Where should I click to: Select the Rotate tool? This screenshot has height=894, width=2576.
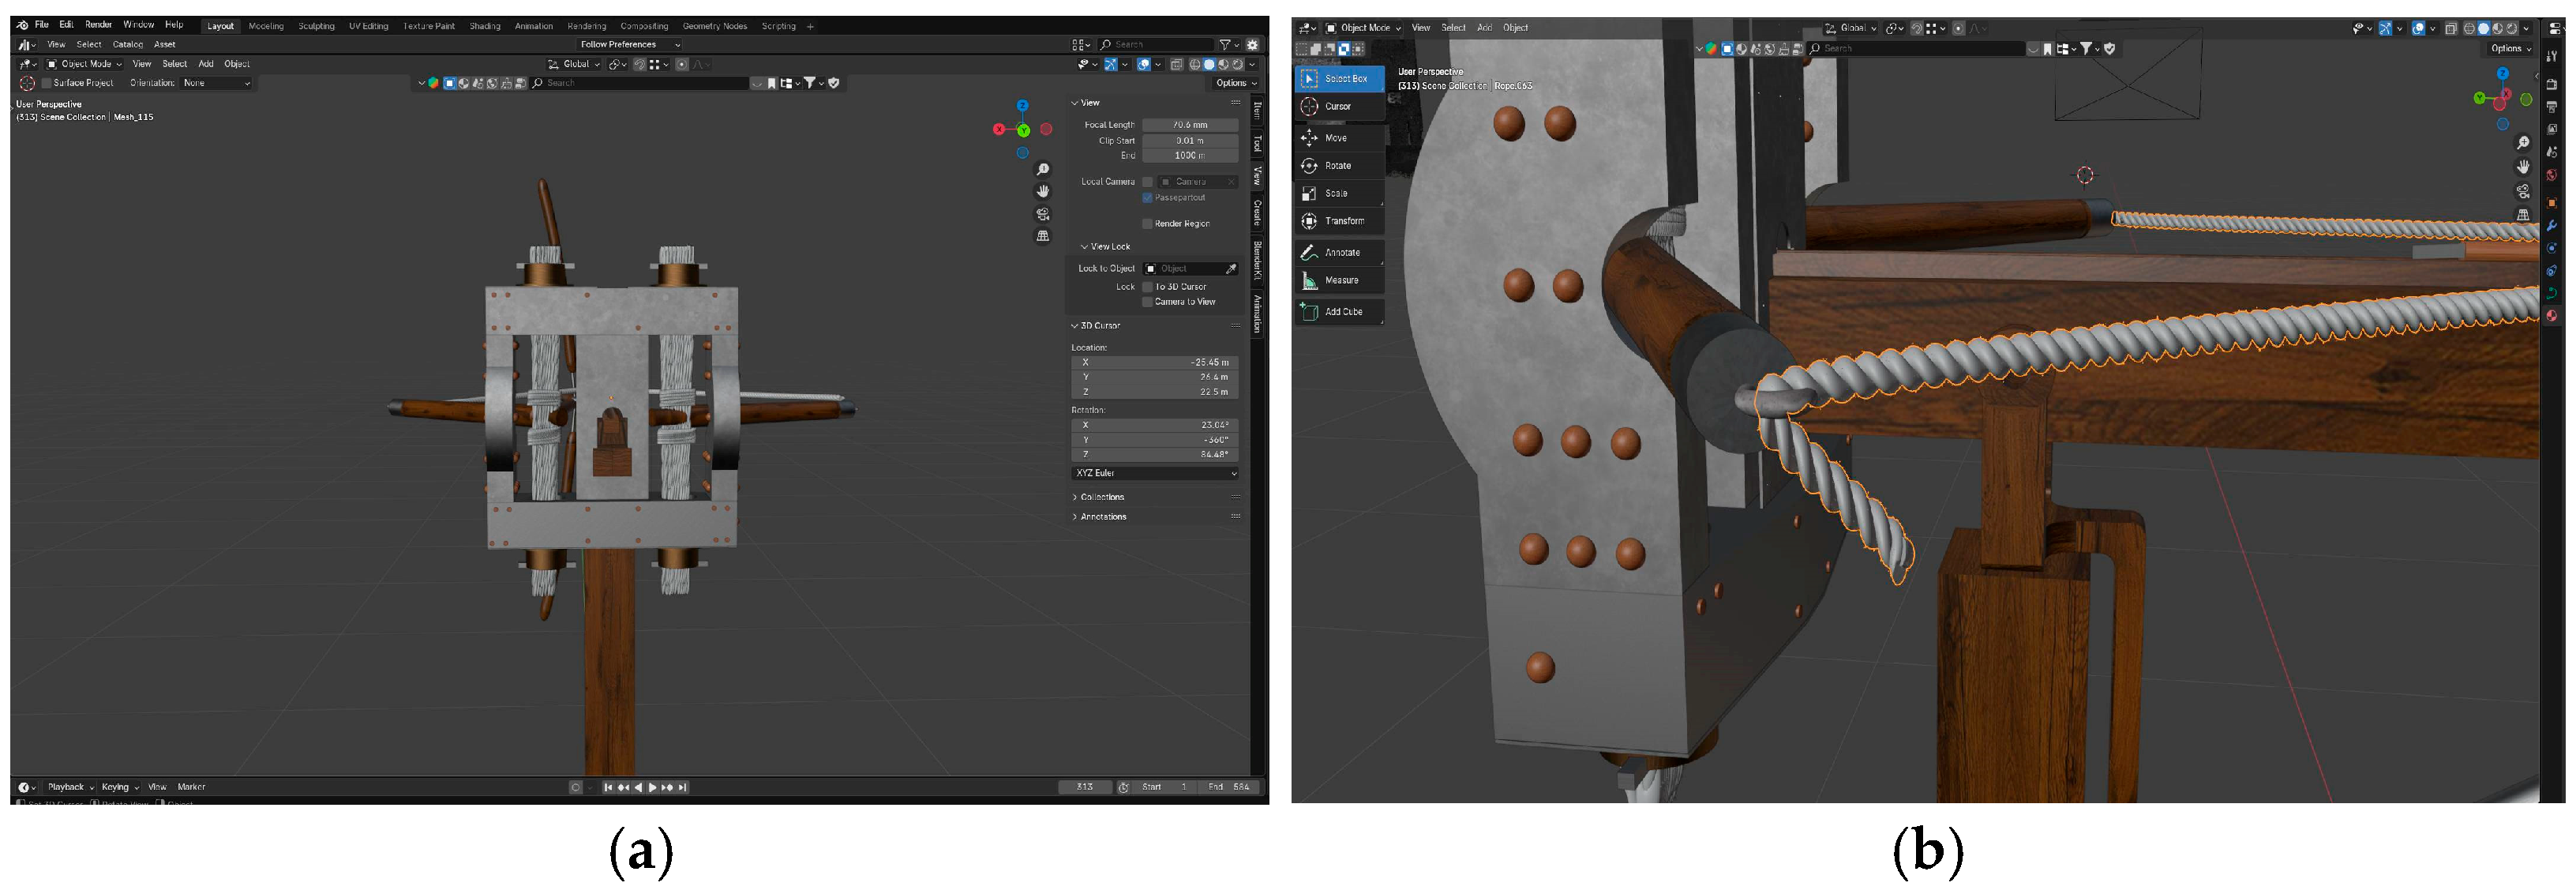pyautogui.click(x=1337, y=166)
